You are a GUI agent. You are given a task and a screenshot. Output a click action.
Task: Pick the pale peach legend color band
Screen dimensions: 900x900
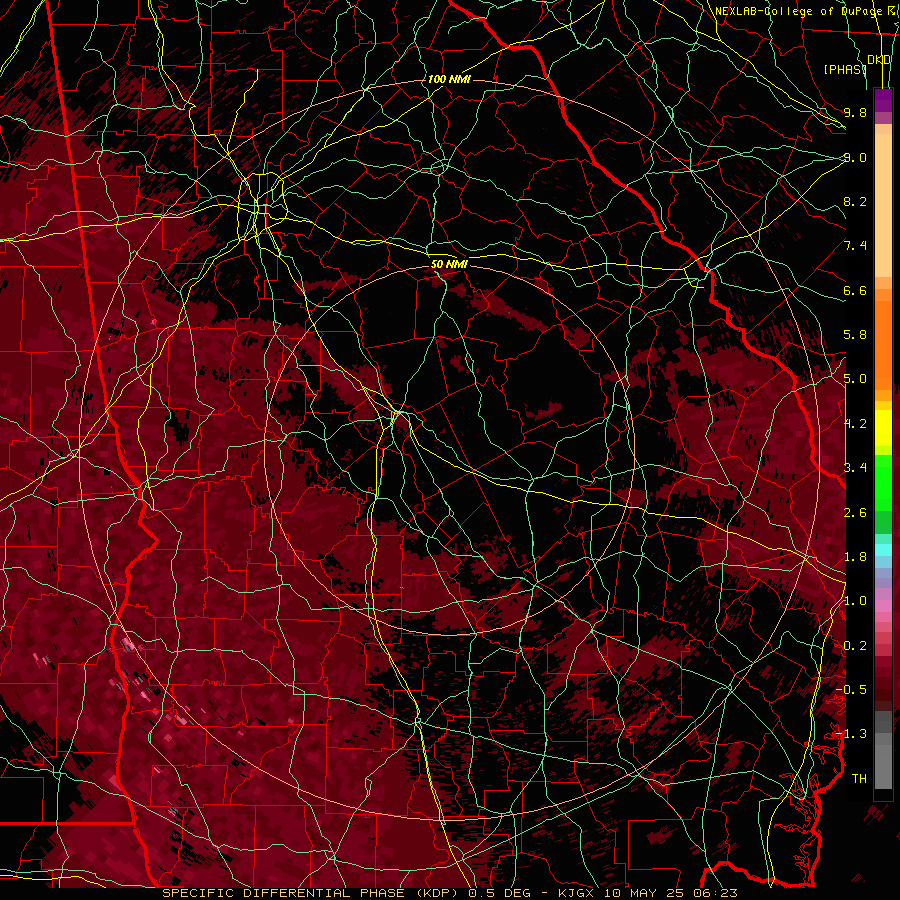[883, 205]
